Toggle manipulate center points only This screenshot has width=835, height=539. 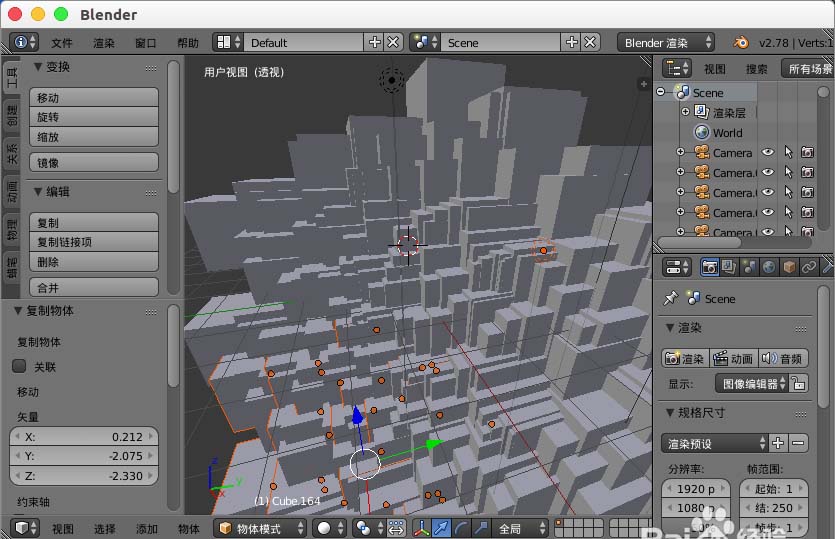point(396,528)
